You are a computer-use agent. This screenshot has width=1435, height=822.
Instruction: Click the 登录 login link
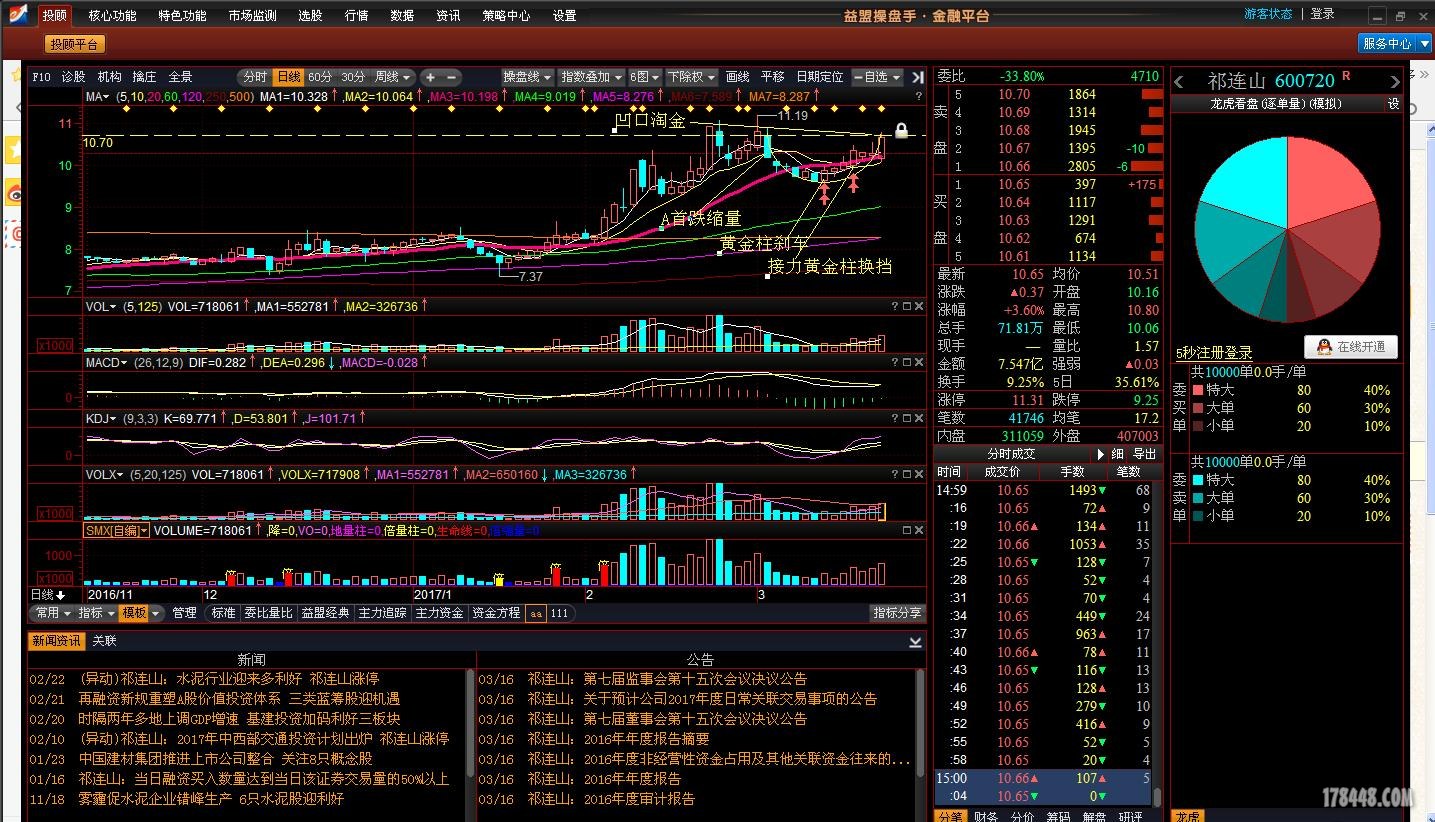click(1323, 14)
